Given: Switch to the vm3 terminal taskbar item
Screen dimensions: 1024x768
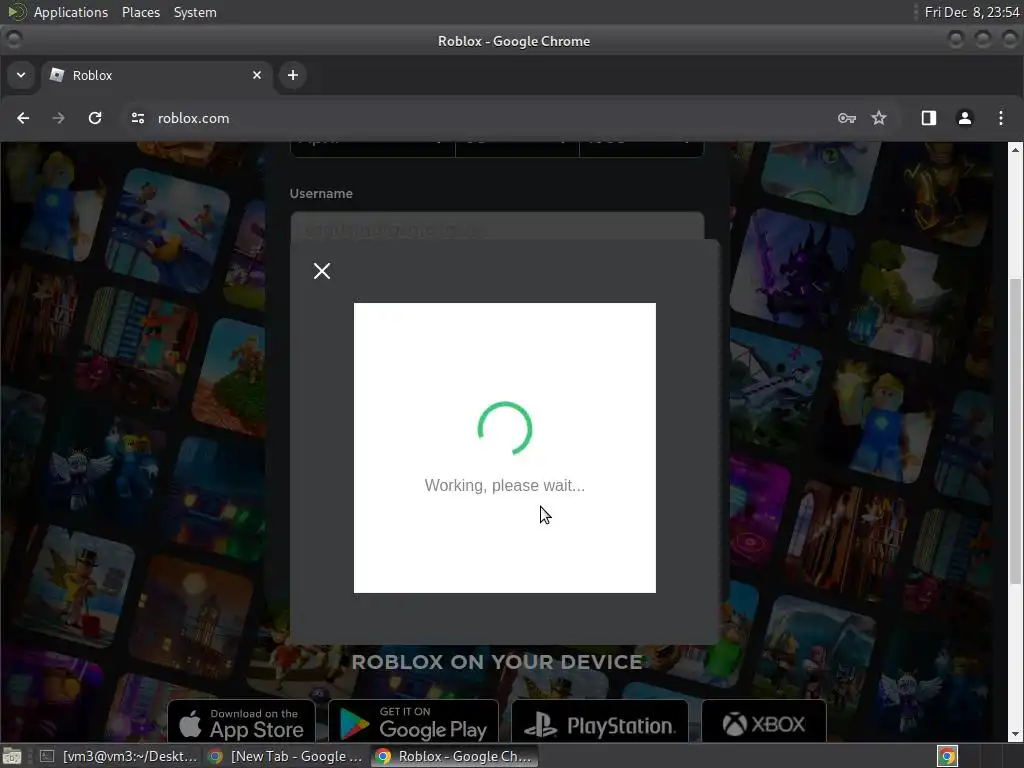Looking at the screenshot, I should [118, 756].
